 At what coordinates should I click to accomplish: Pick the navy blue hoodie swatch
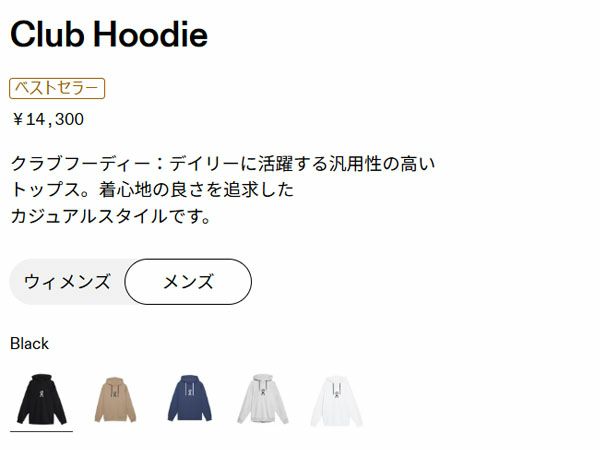pyautogui.click(x=190, y=398)
